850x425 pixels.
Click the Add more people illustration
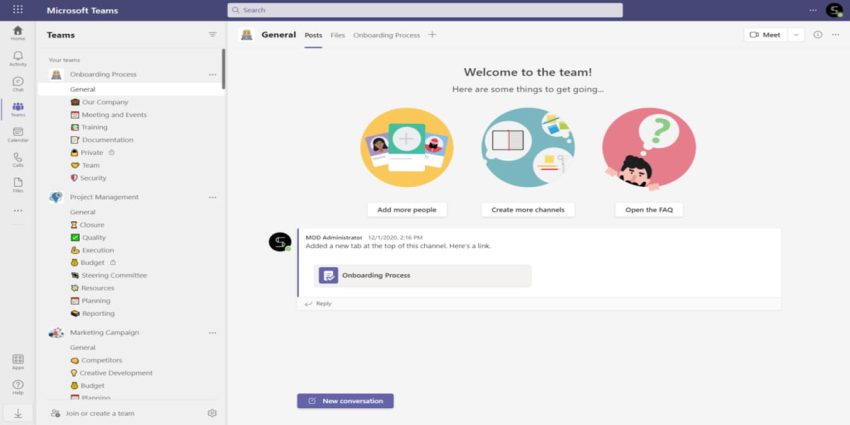click(x=407, y=147)
